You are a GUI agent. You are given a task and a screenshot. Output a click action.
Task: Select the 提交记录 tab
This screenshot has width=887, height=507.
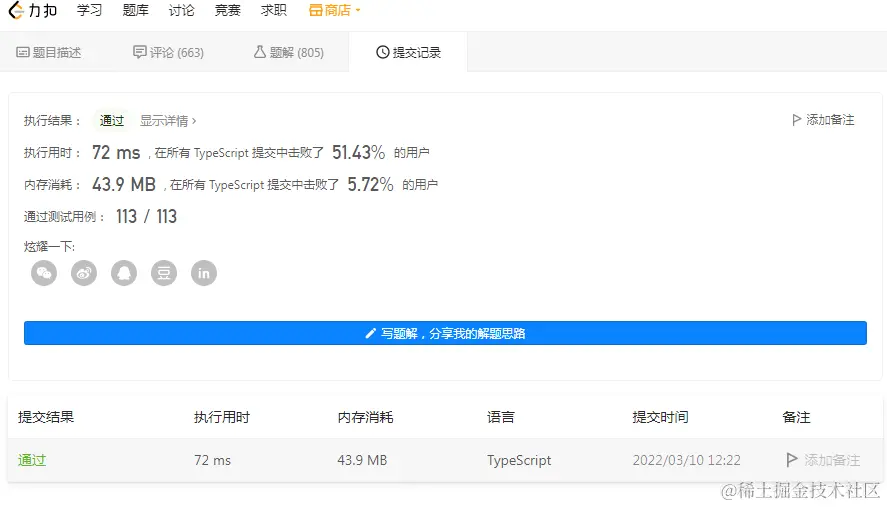408,53
